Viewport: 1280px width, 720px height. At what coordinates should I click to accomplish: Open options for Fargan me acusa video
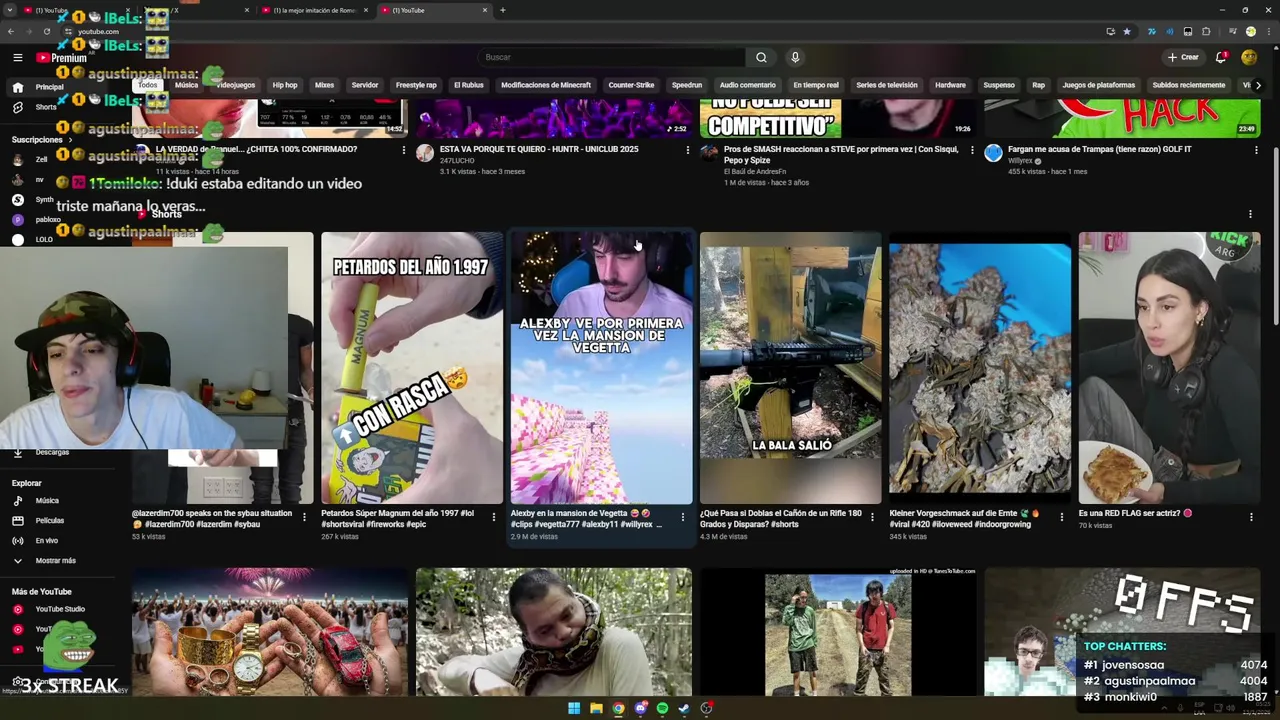click(x=1256, y=150)
